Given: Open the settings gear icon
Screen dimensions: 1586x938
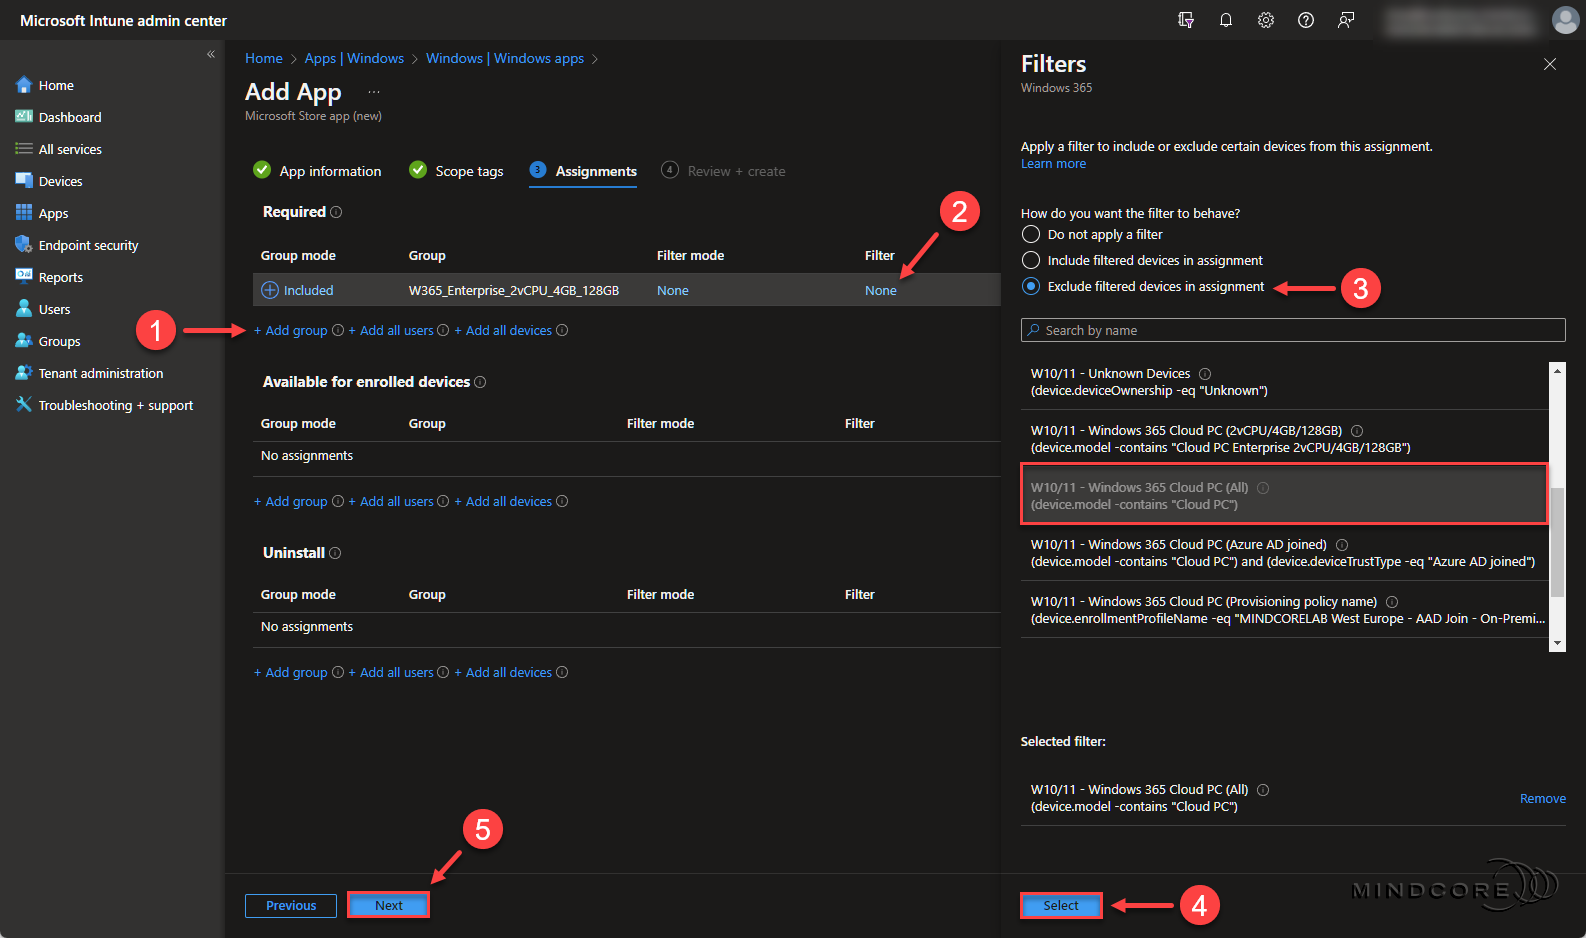Looking at the screenshot, I should click(x=1266, y=20).
